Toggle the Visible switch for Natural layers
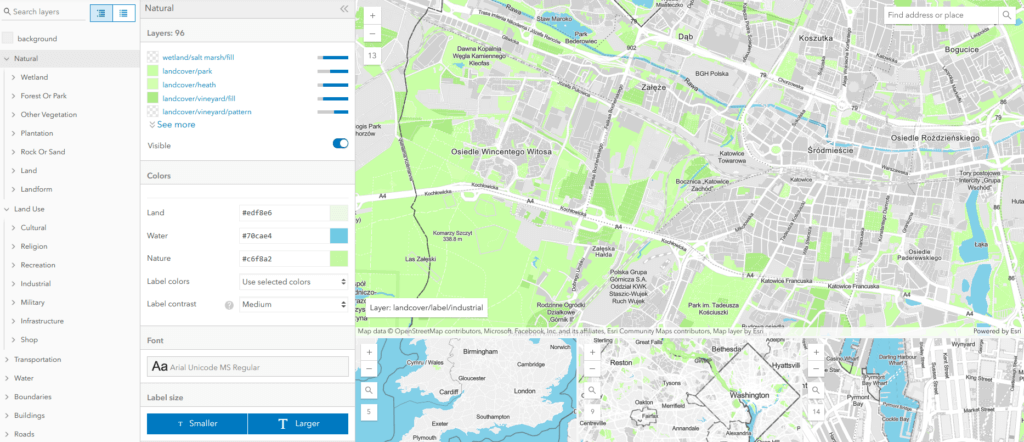 pyautogui.click(x=340, y=144)
